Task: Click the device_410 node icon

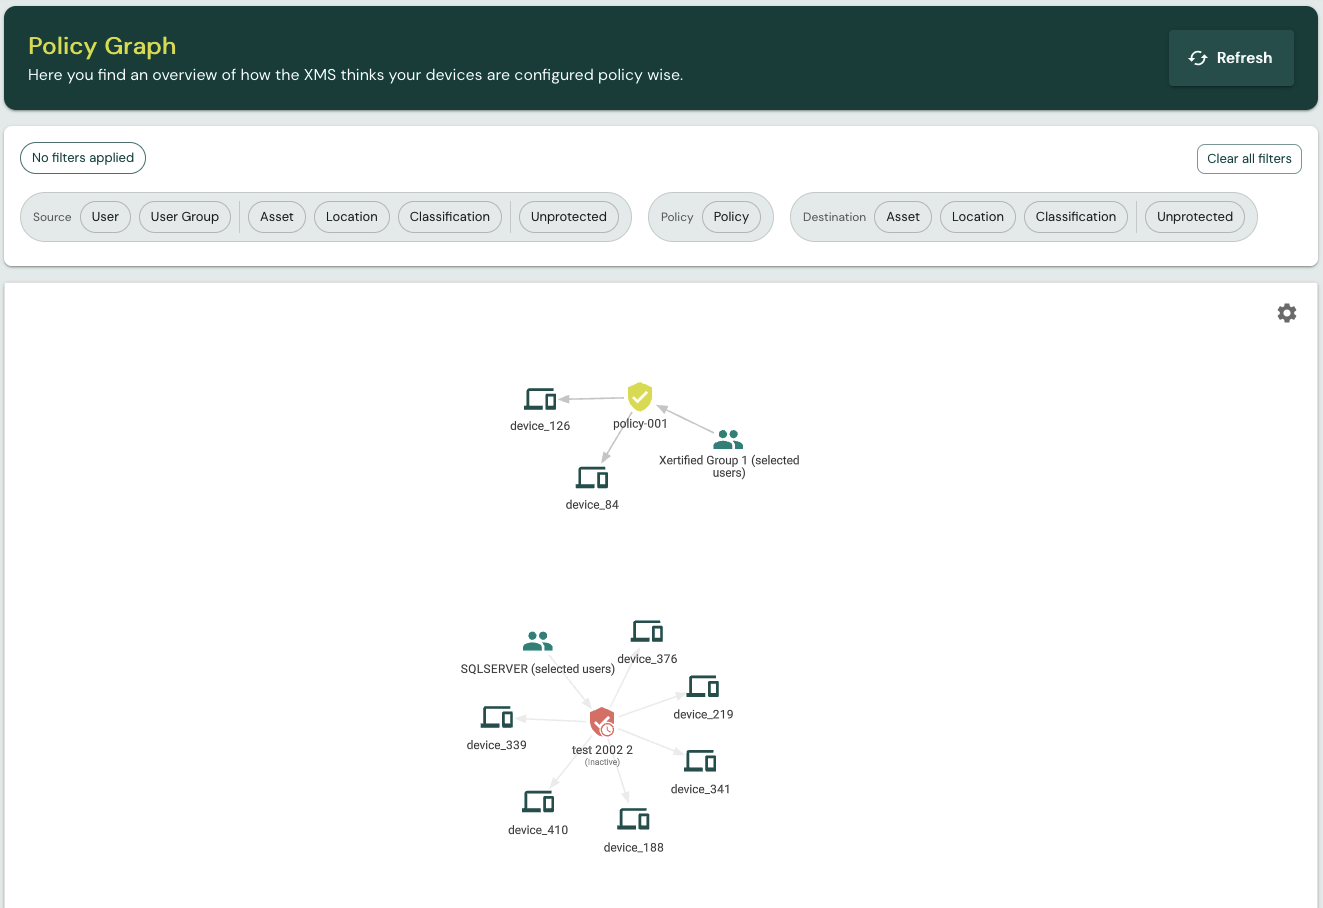Action: (x=538, y=802)
